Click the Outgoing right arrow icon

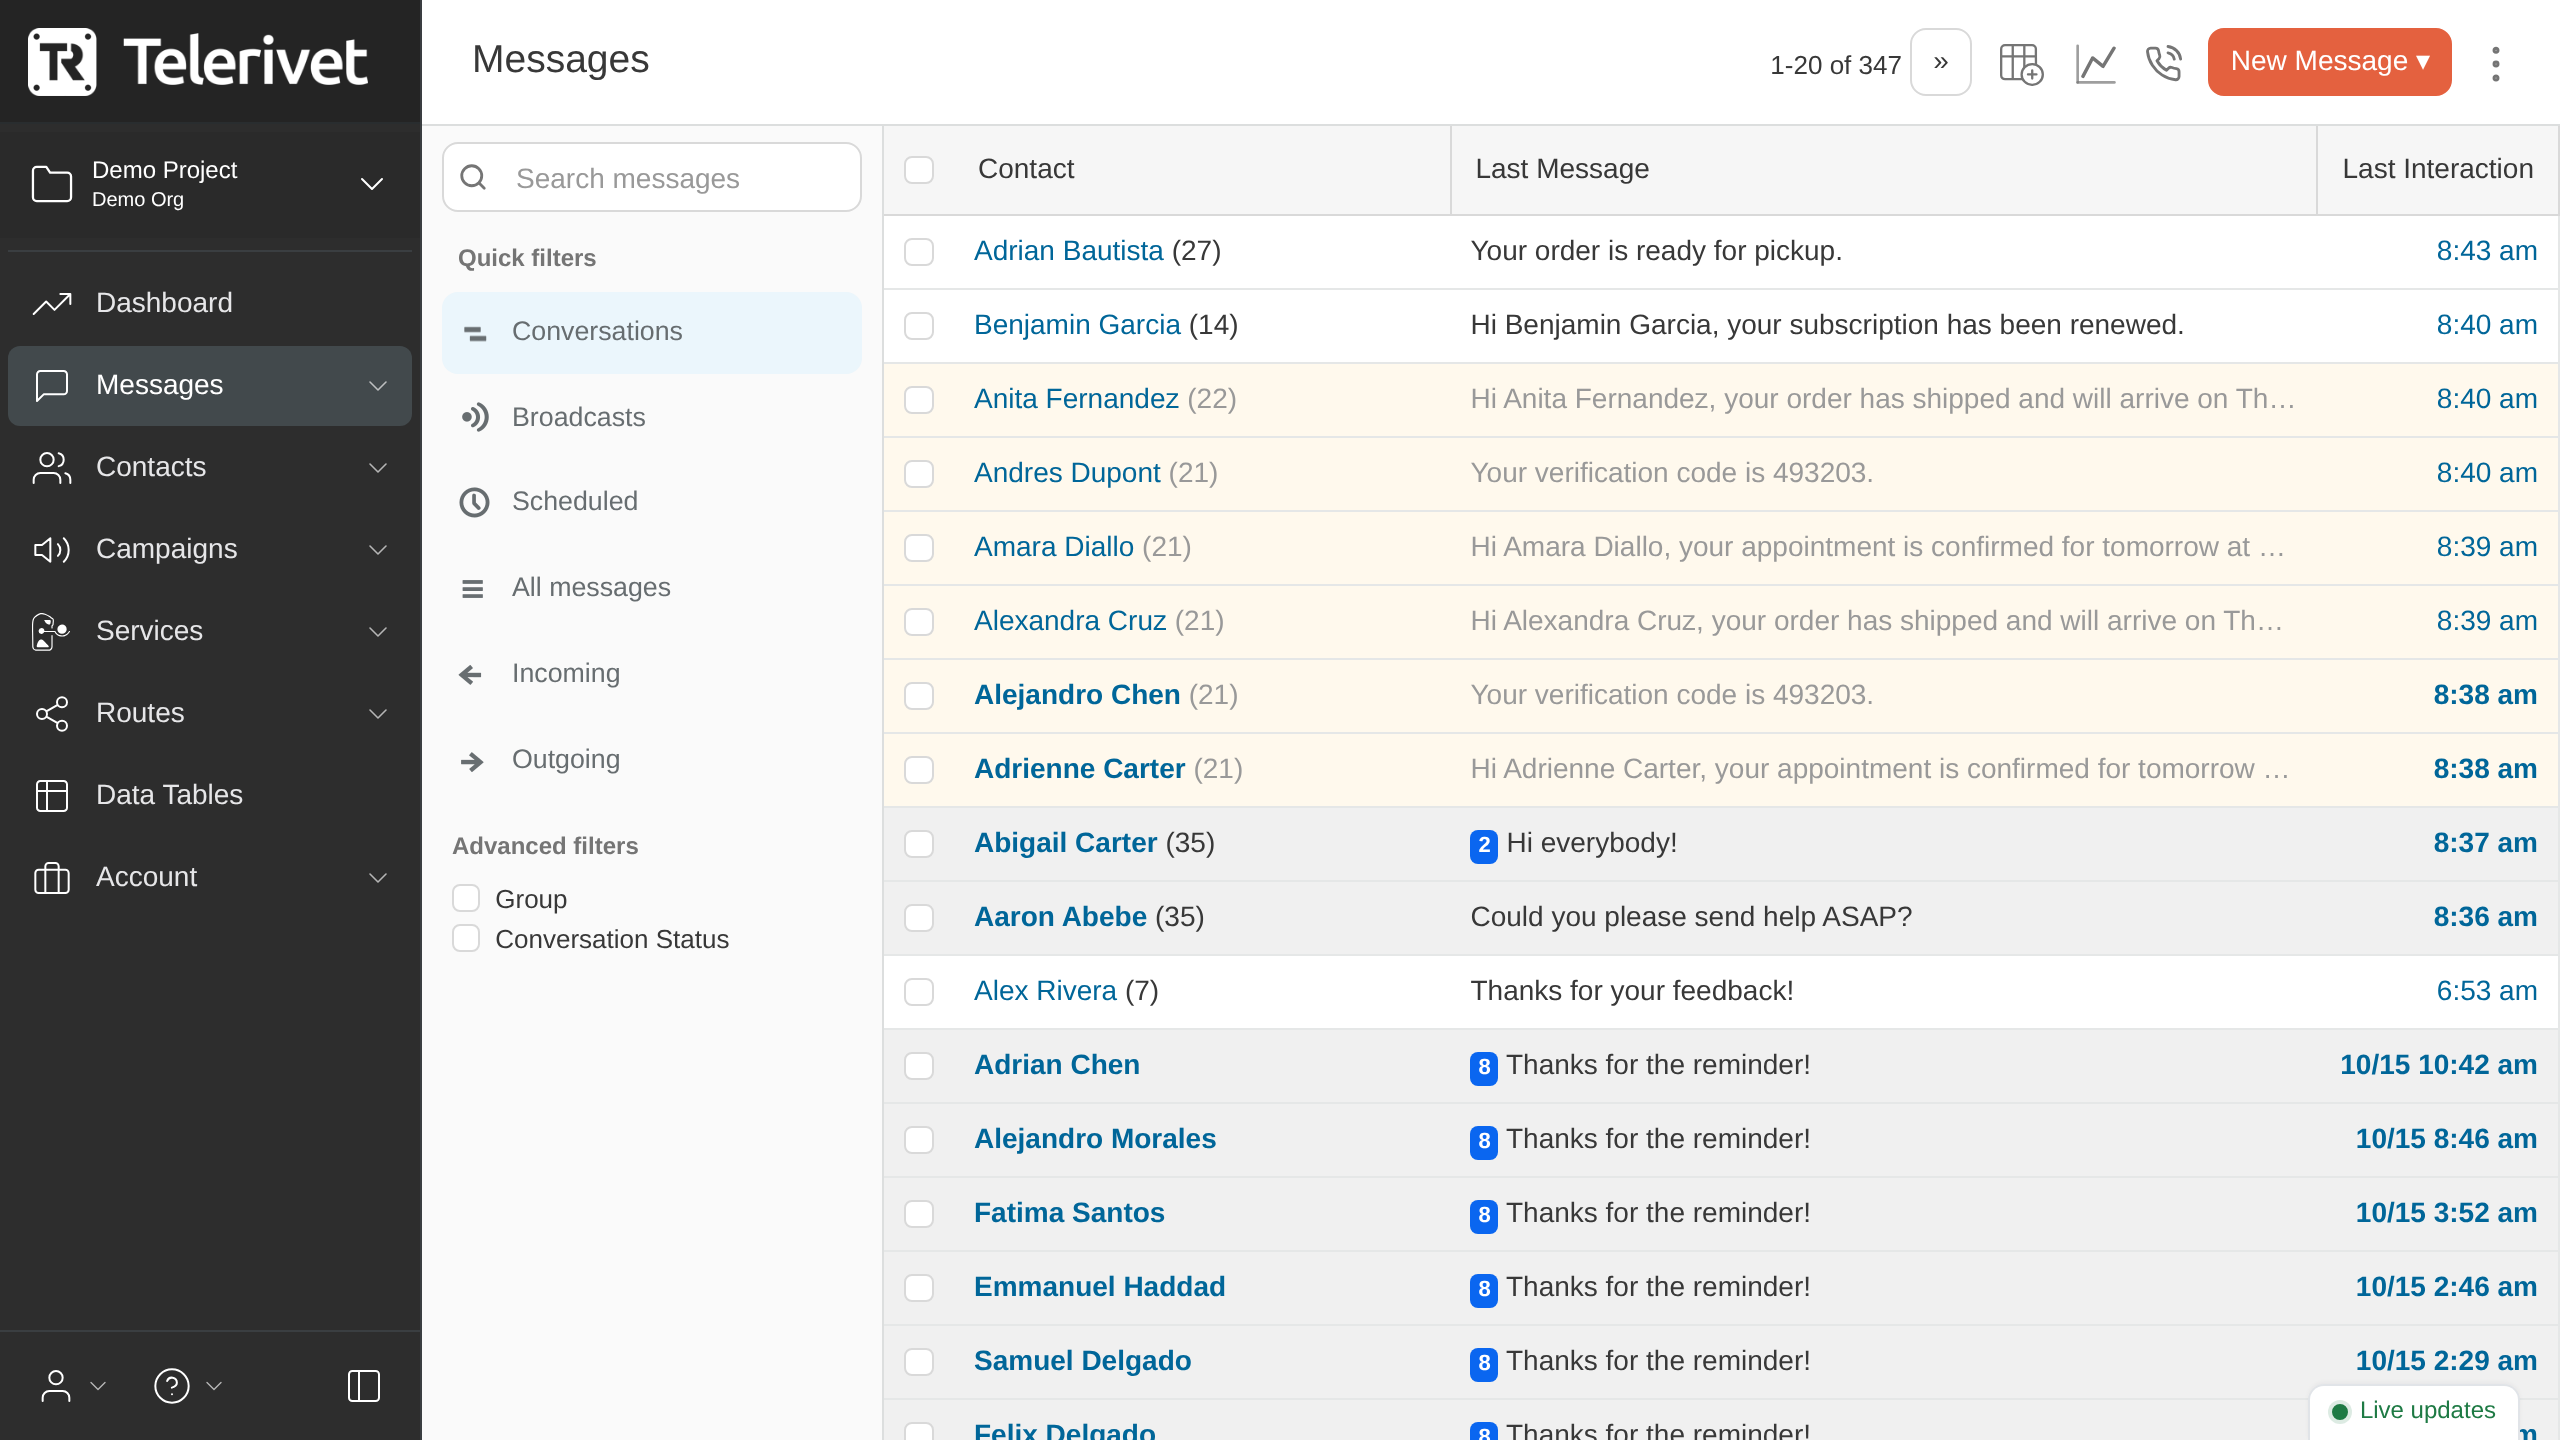point(472,762)
